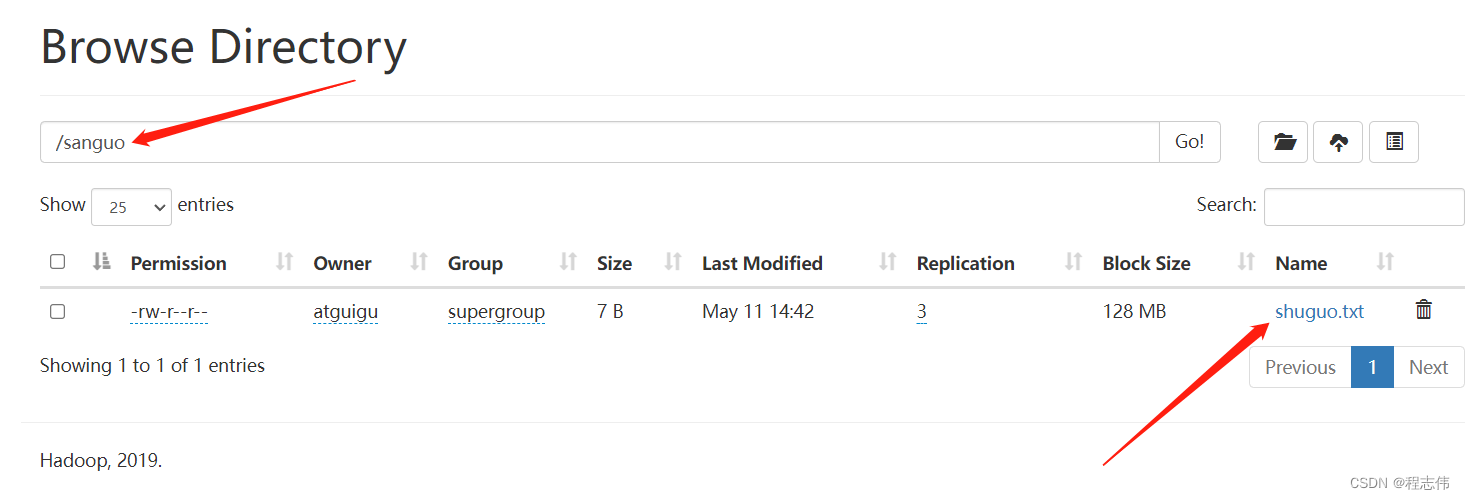1465x499 pixels.
Task: Click the upload files cloud icon
Action: click(x=1338, y=142)
